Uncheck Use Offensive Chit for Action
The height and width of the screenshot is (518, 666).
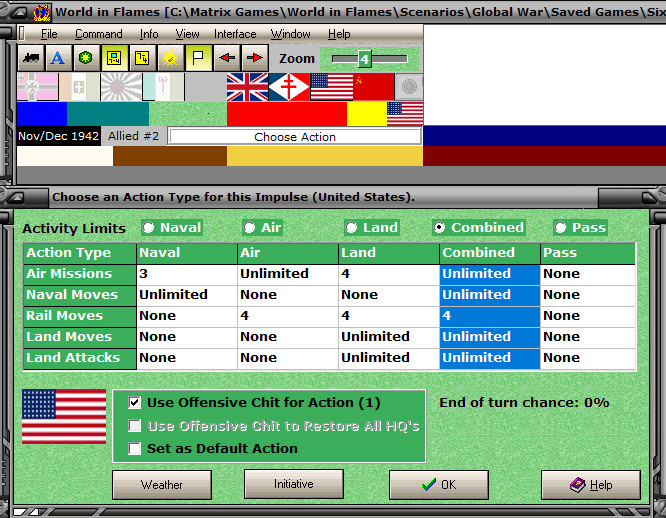[135, 402]
